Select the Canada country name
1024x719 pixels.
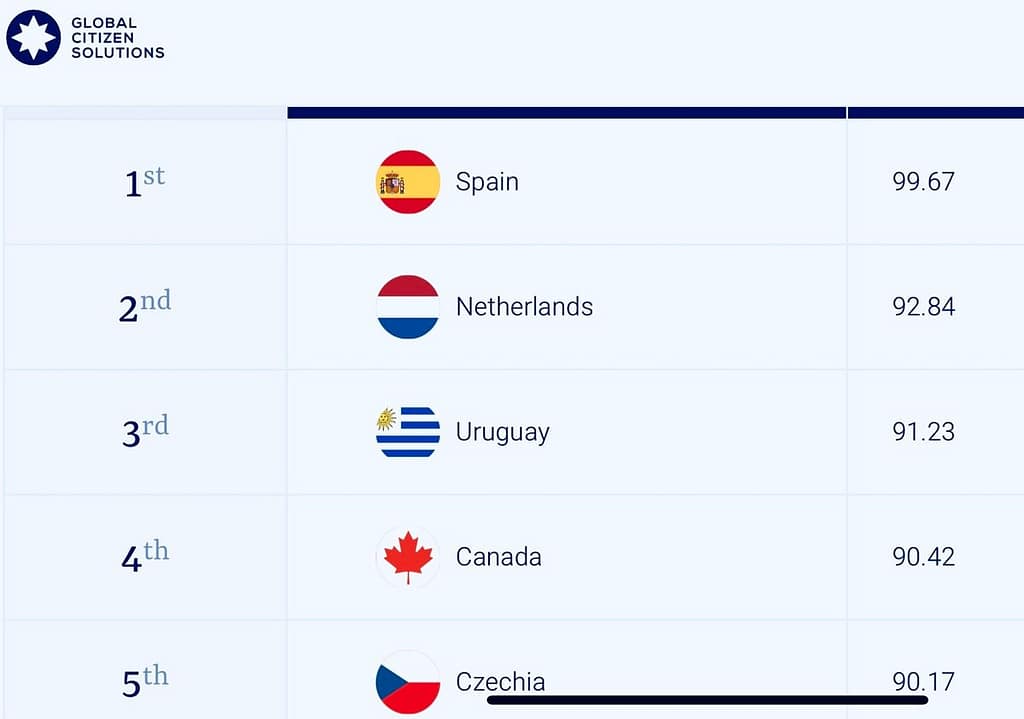[x=498, y=557]
